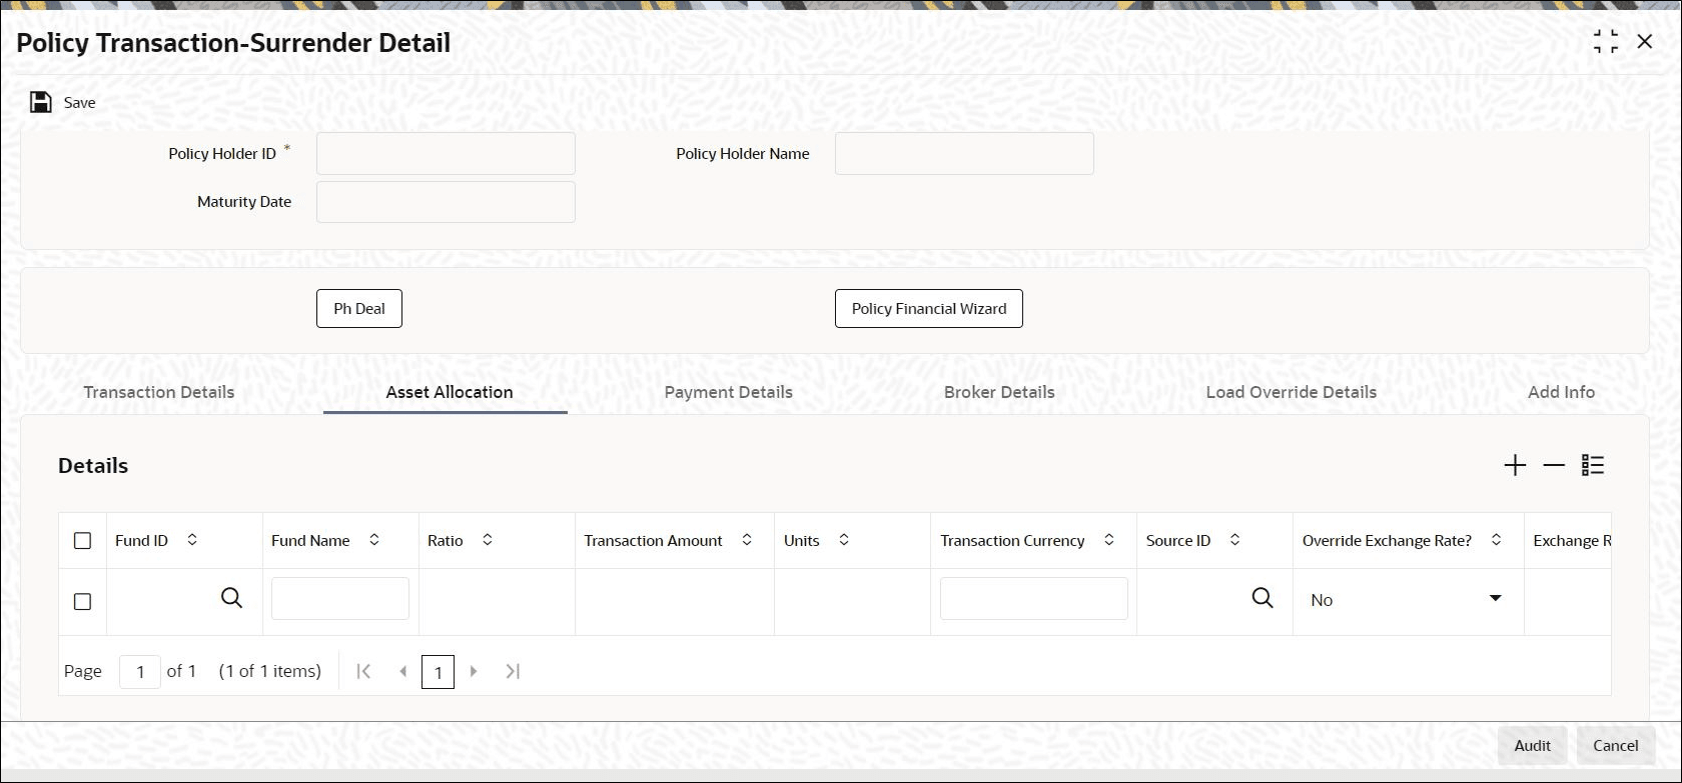This screenshot has width=1682, height=783.
Task: Click the Fund Name cell input
Action: click(340, 598)
